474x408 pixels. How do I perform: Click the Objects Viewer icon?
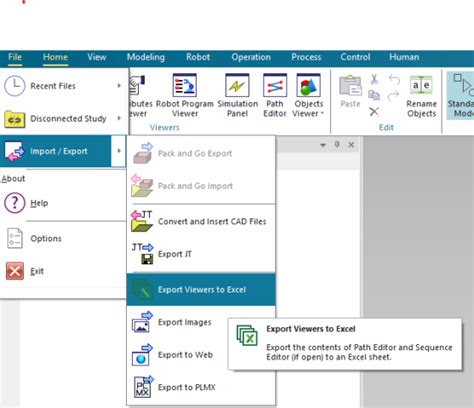[x=308, y=86]
